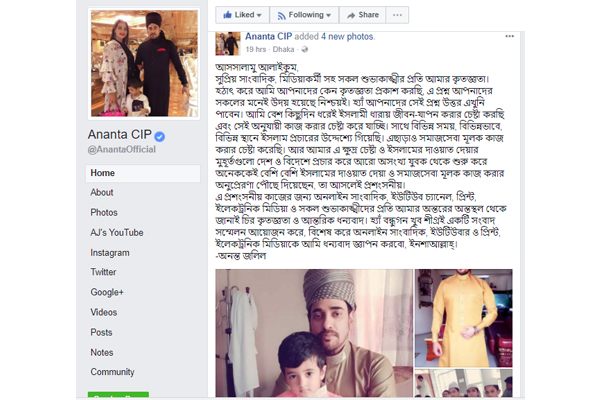The image size is (600, 400).
Task: Expand the Following dropdown arrow
Action: pyautogui.click(x=328, y=15)
